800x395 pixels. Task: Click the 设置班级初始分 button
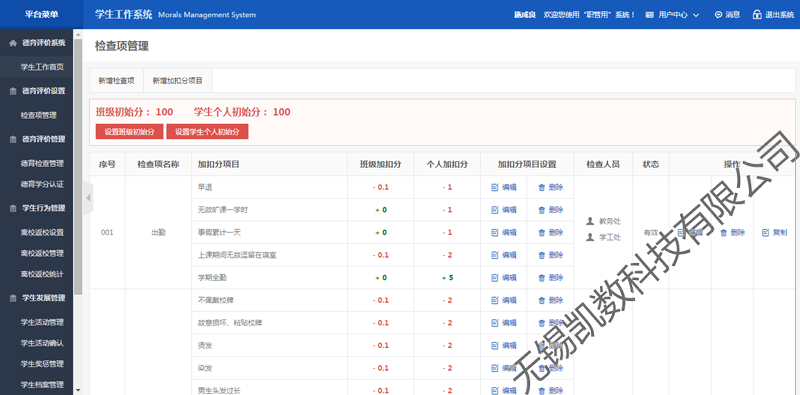(x=130, y=131)
